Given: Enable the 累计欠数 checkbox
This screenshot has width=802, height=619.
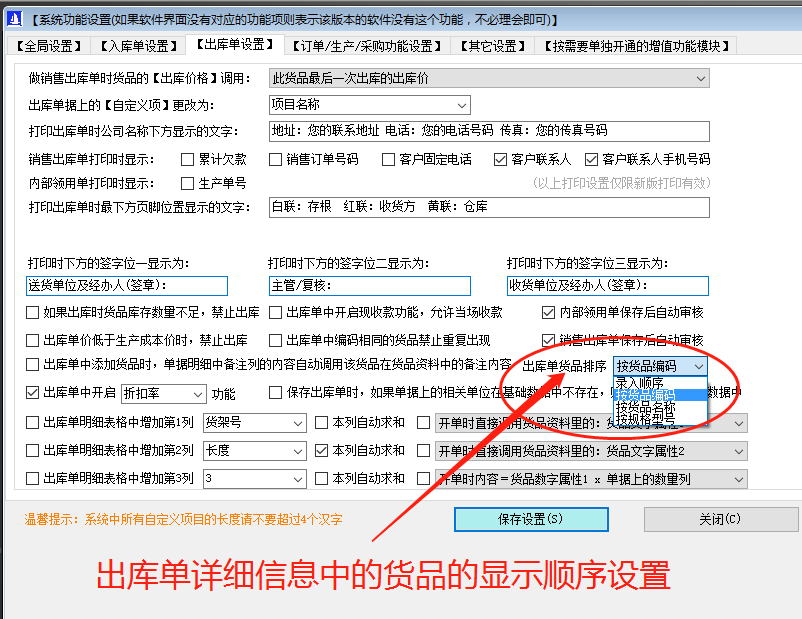Looking at the screenshot, I should [x=187, y=158].
